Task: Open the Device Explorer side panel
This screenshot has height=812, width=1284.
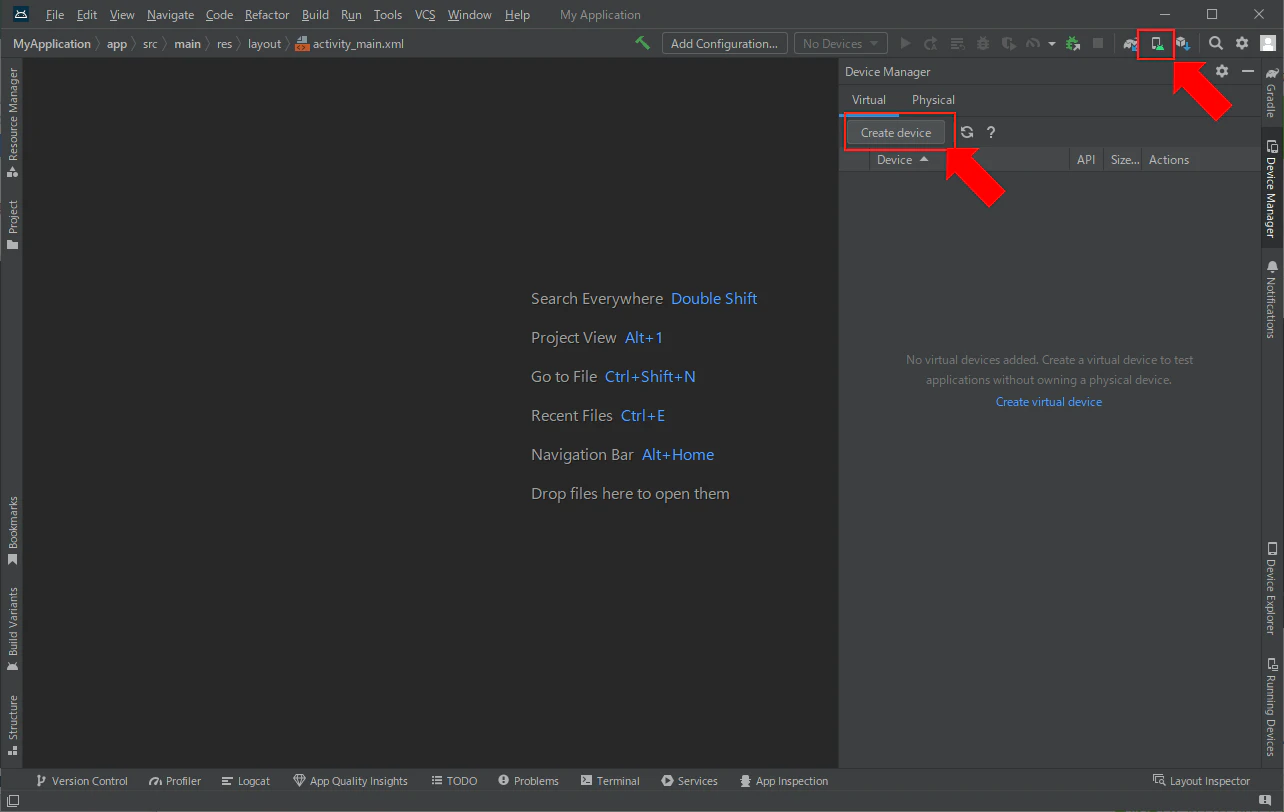Action: pyautogui.click(x=1272, y=589)
